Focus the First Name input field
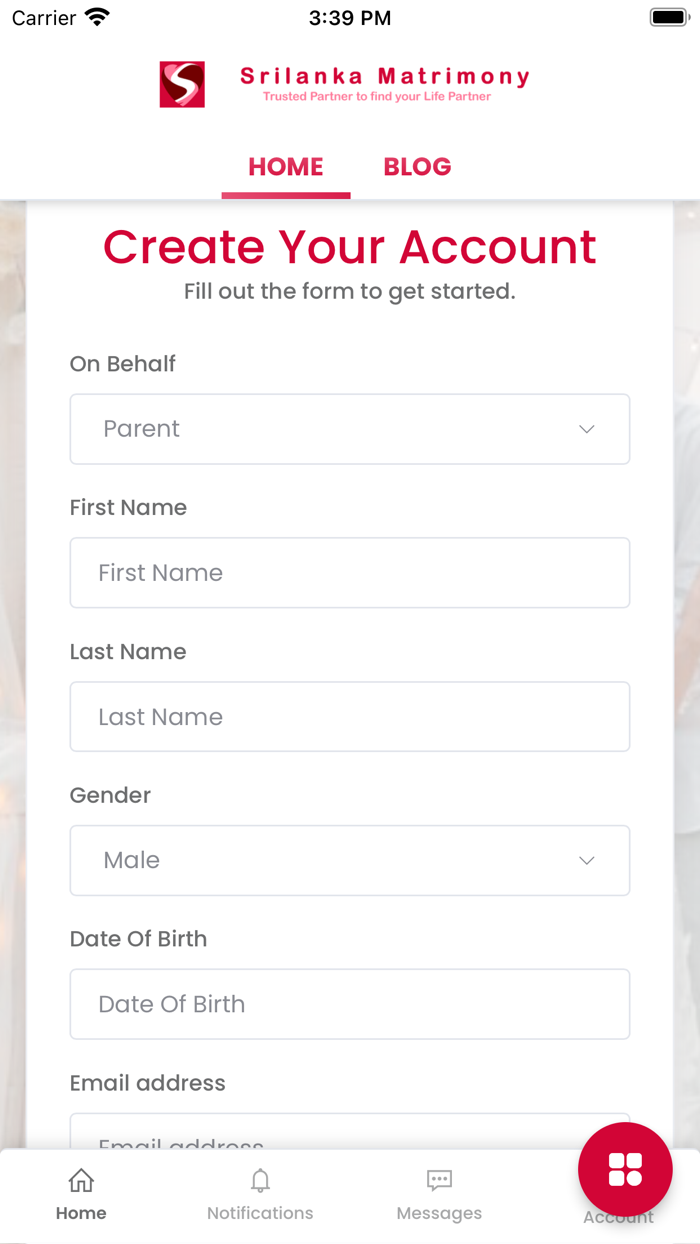Viewport: 700px width, 1244px height. pos(350,572)
